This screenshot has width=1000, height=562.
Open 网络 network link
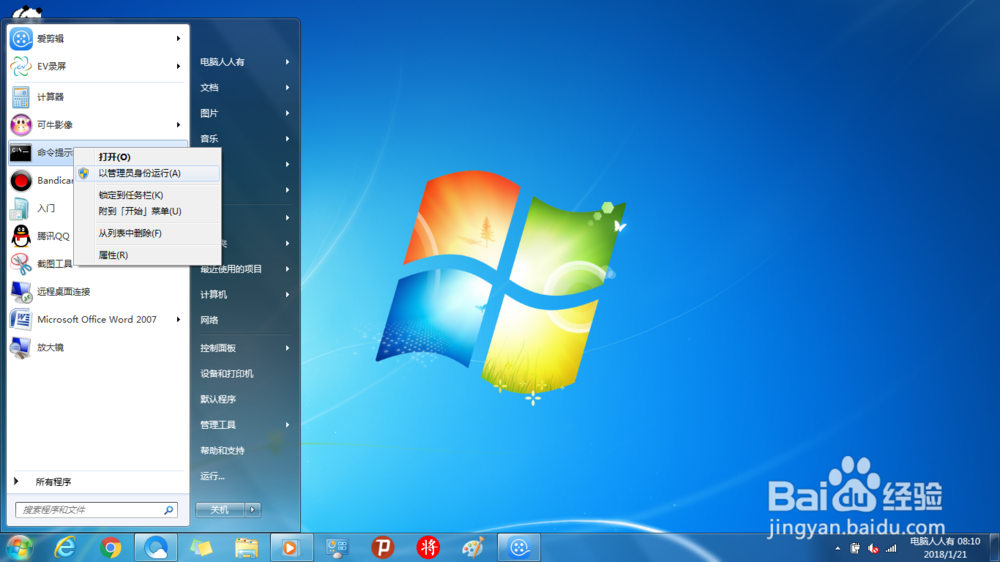(x=209, y=320)
